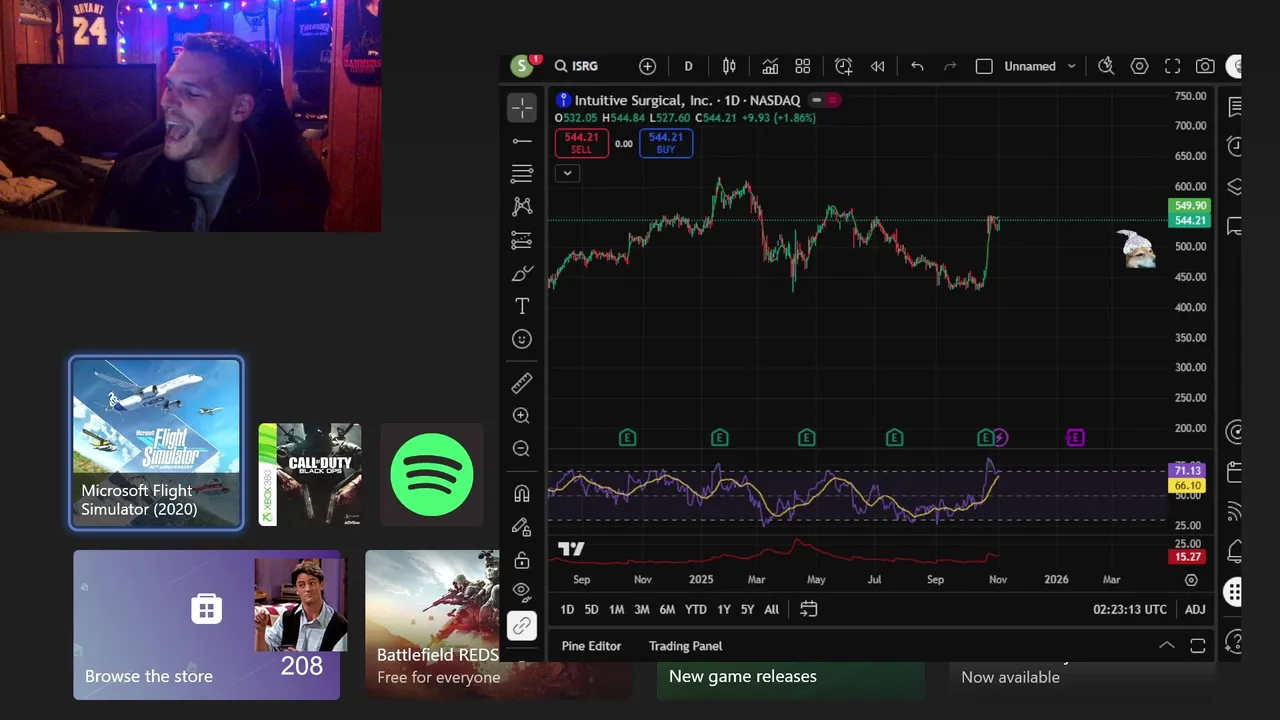Select the 3M time range
Image resolution: width=1280 pixels, height=720 pixels.
pos(642,609)
